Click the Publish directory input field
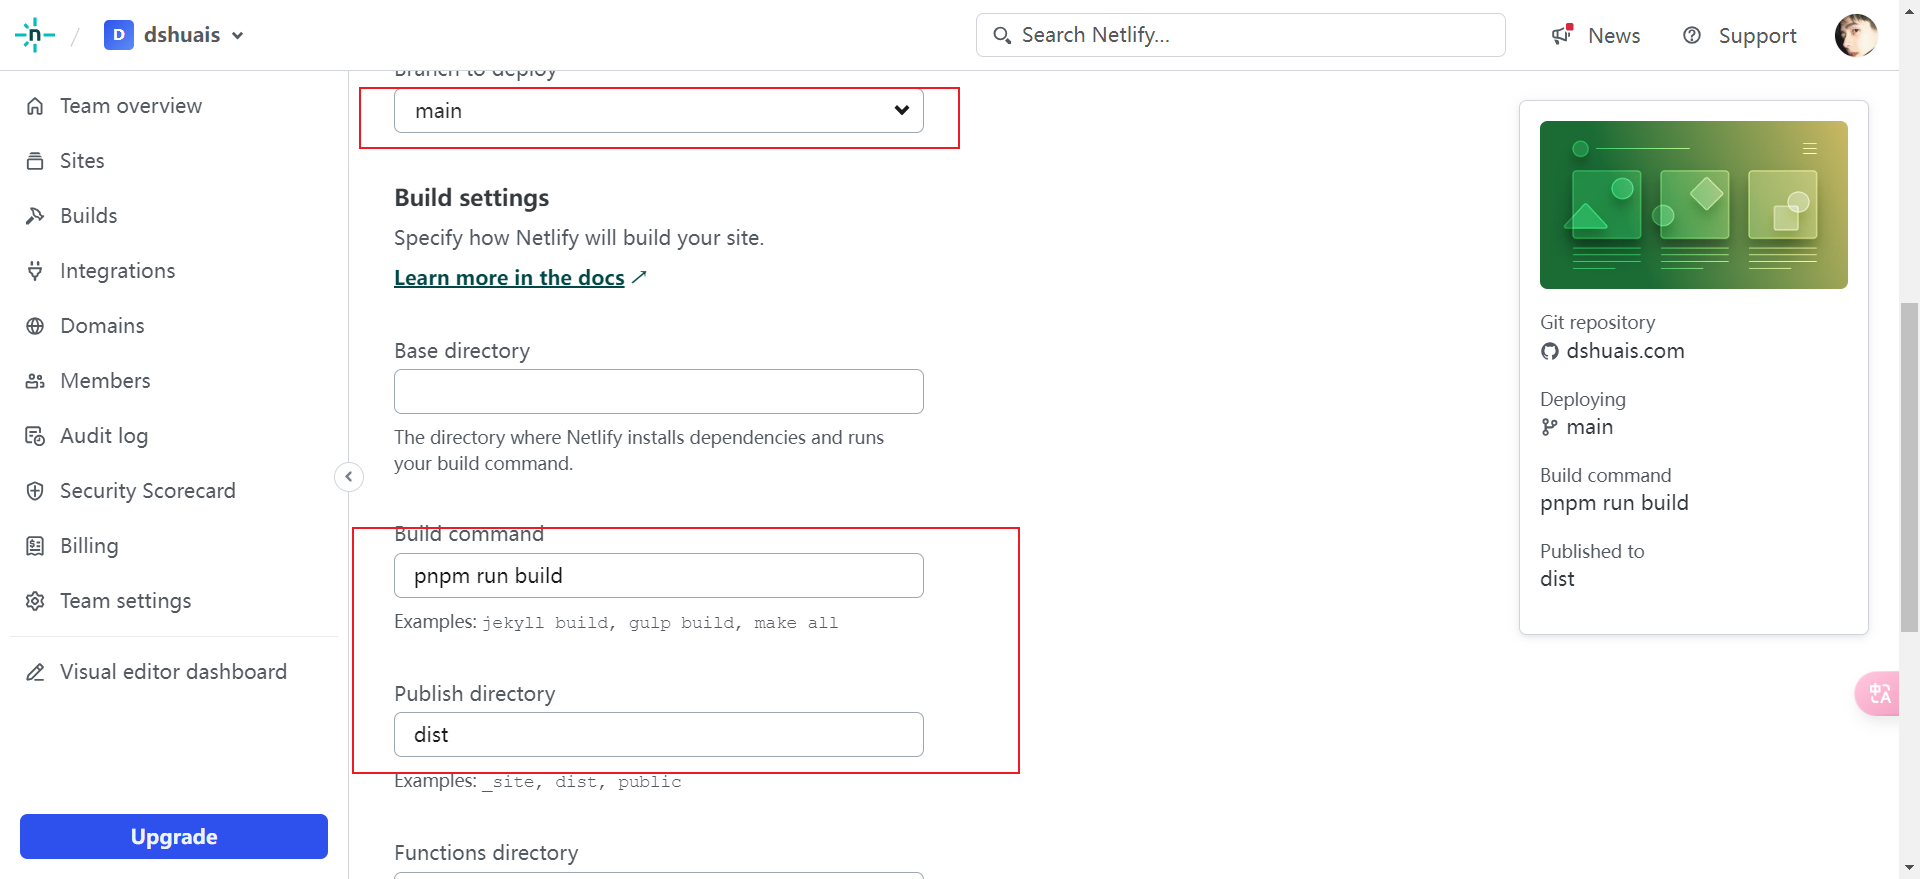This screenshot has height=879, width=1920. [659, 735]
